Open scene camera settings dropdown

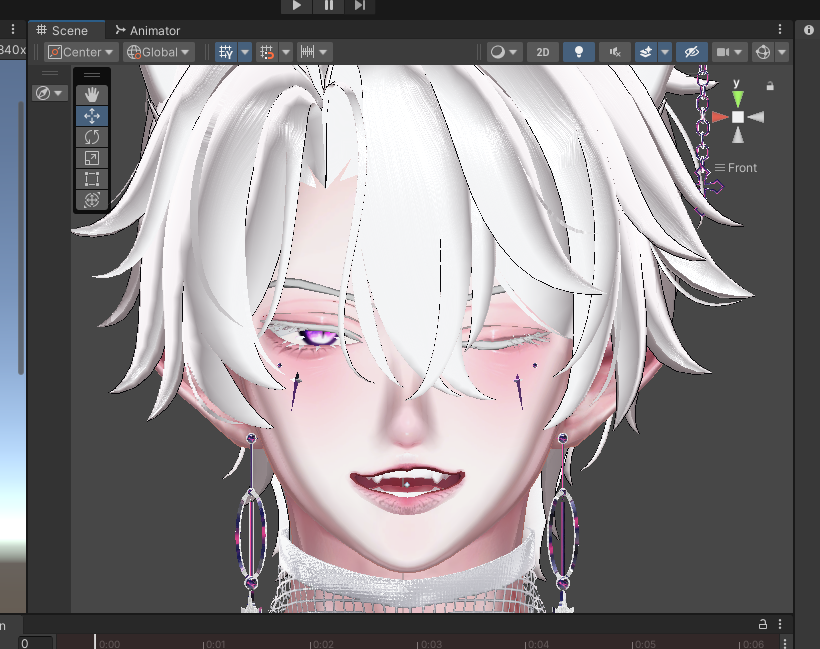729,52
